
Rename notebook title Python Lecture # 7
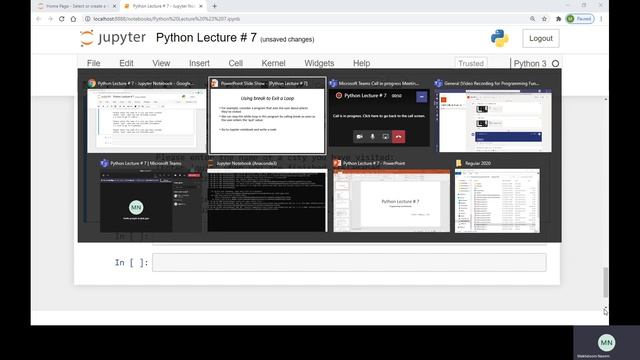click(x=206, y=38)
